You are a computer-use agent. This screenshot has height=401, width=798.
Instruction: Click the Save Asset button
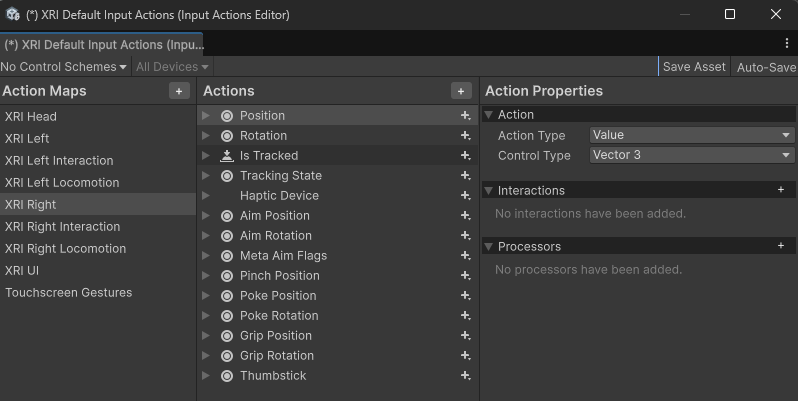click(694, 67)
